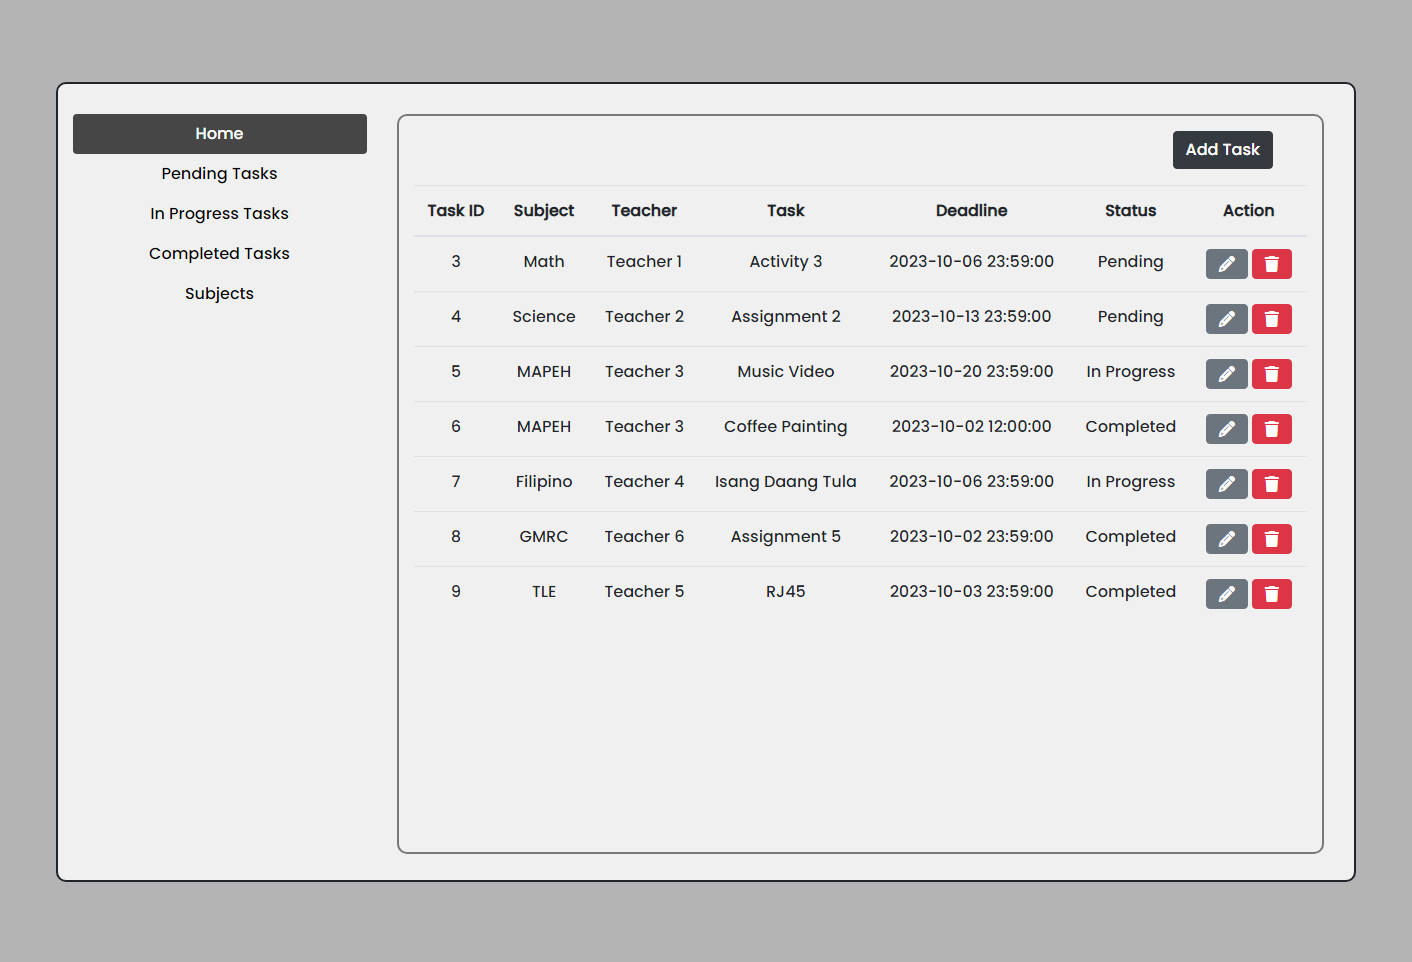Edit the Coffee Painting task
Viewport: 1412px width, 962px height.
click(x=1226, y=429)
